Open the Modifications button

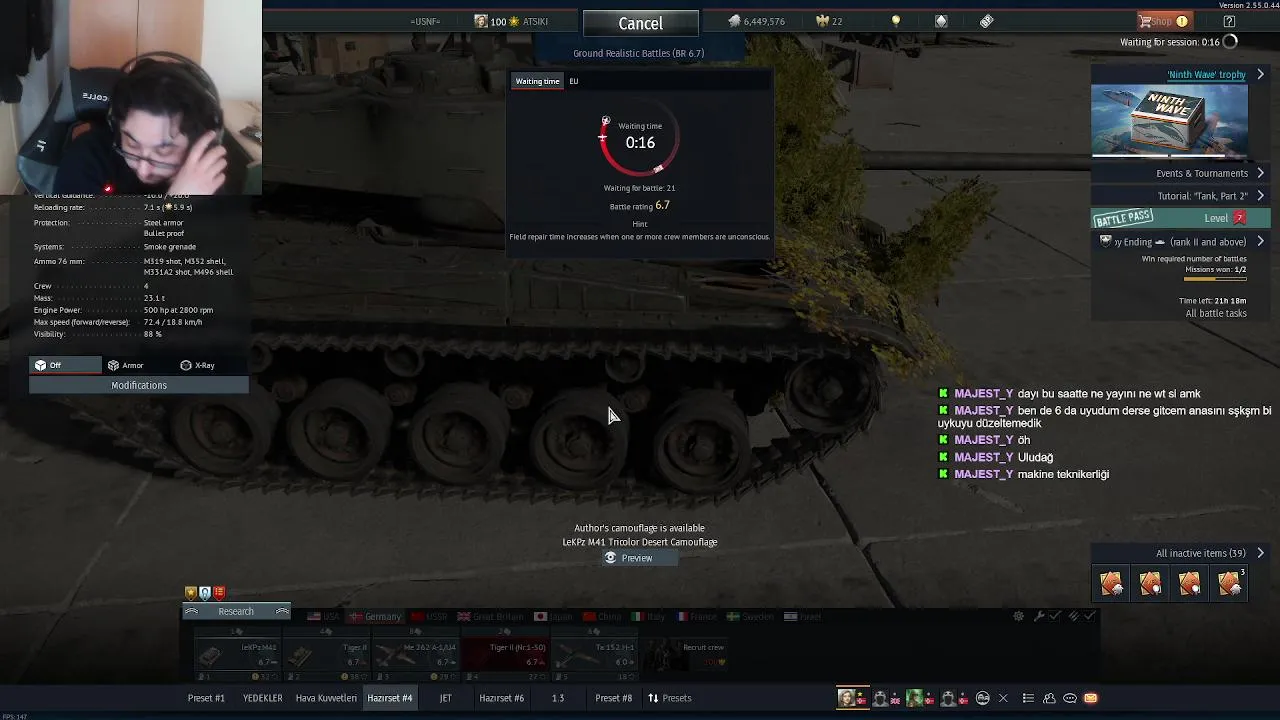pyautogui.click(x=139, y=385)
